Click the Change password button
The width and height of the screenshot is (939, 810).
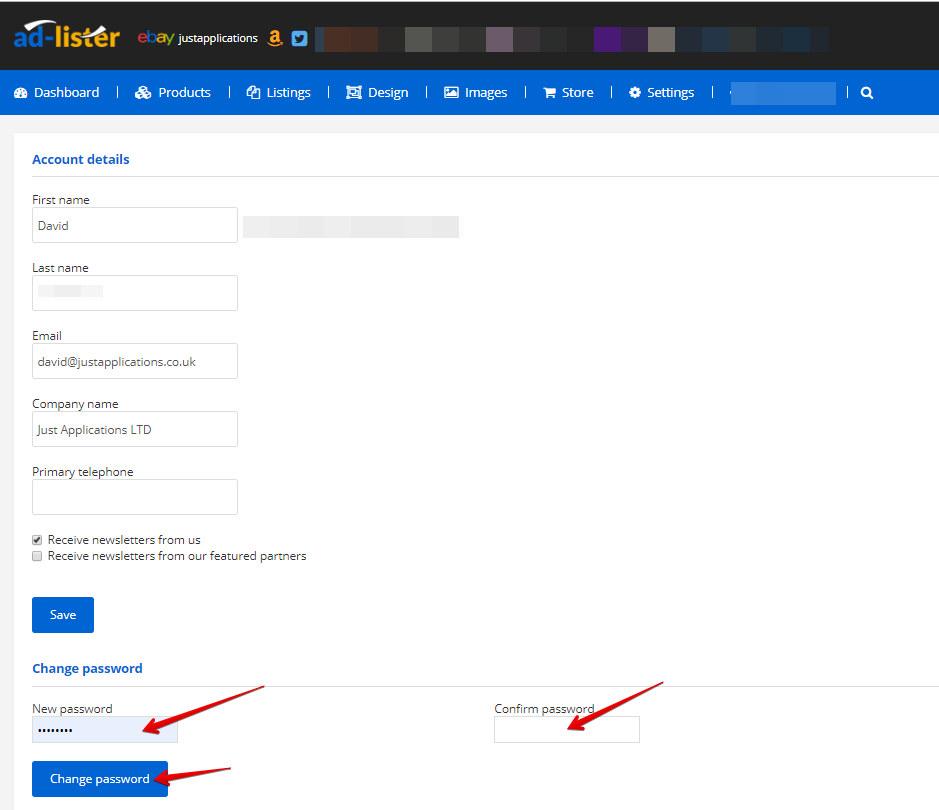click(x=100, y=779)
